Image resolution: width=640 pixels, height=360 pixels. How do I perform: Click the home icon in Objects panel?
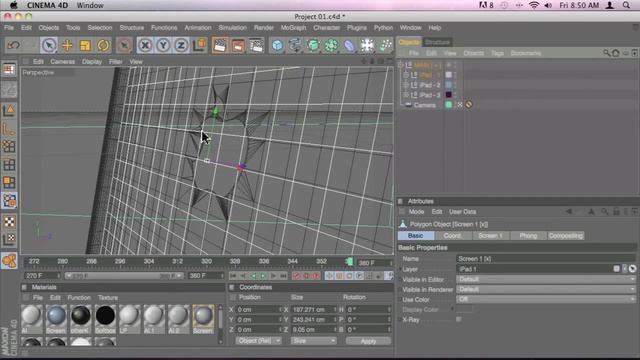pos(616,53)
